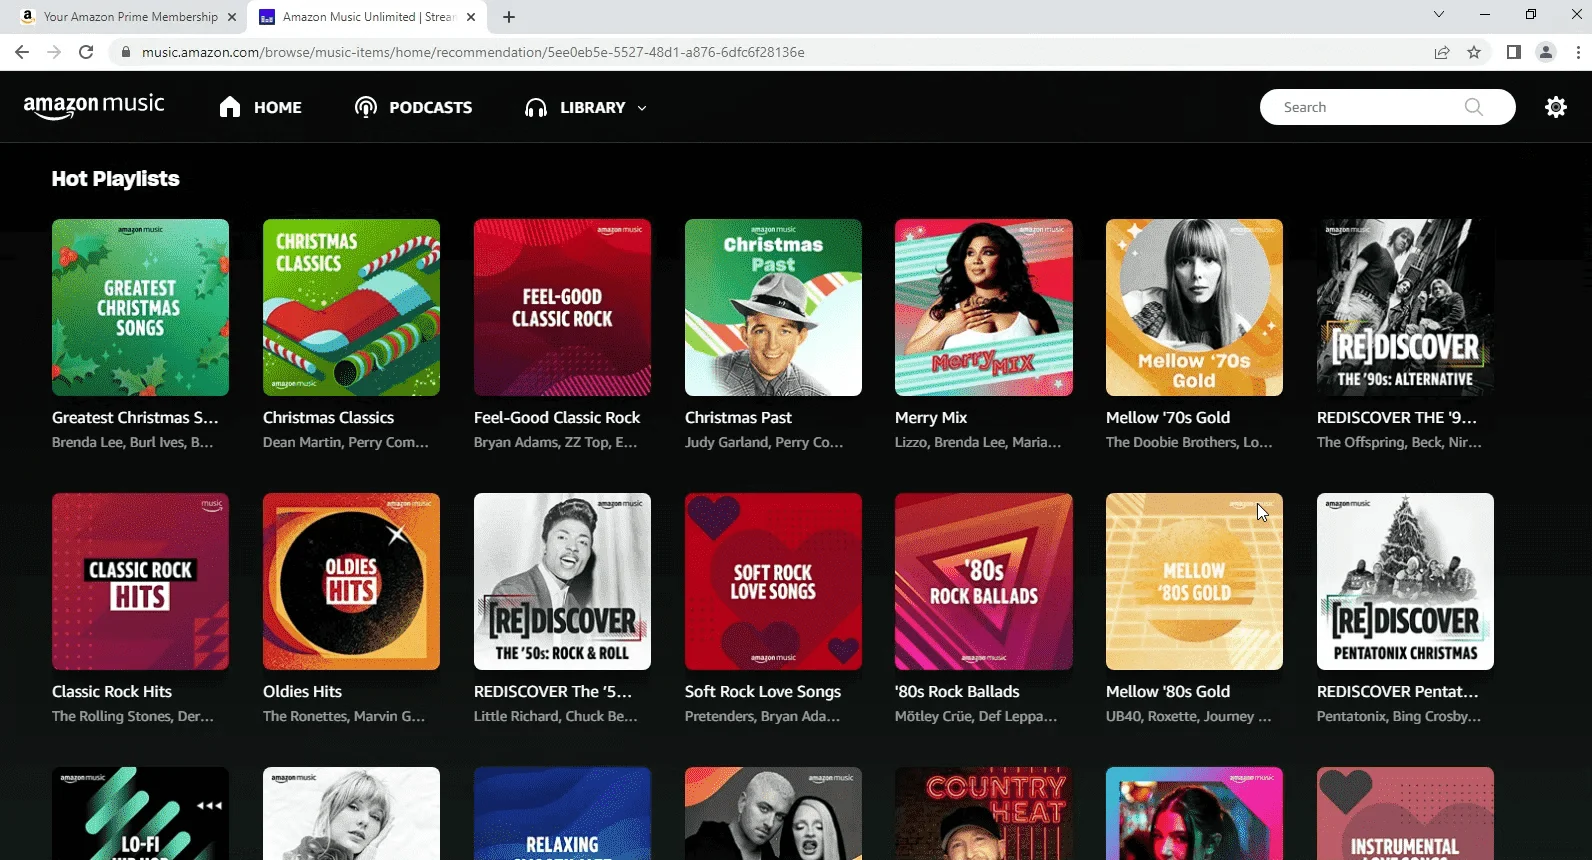Open Feel-Good Classic Rock playlist cover

click(562, 308)
